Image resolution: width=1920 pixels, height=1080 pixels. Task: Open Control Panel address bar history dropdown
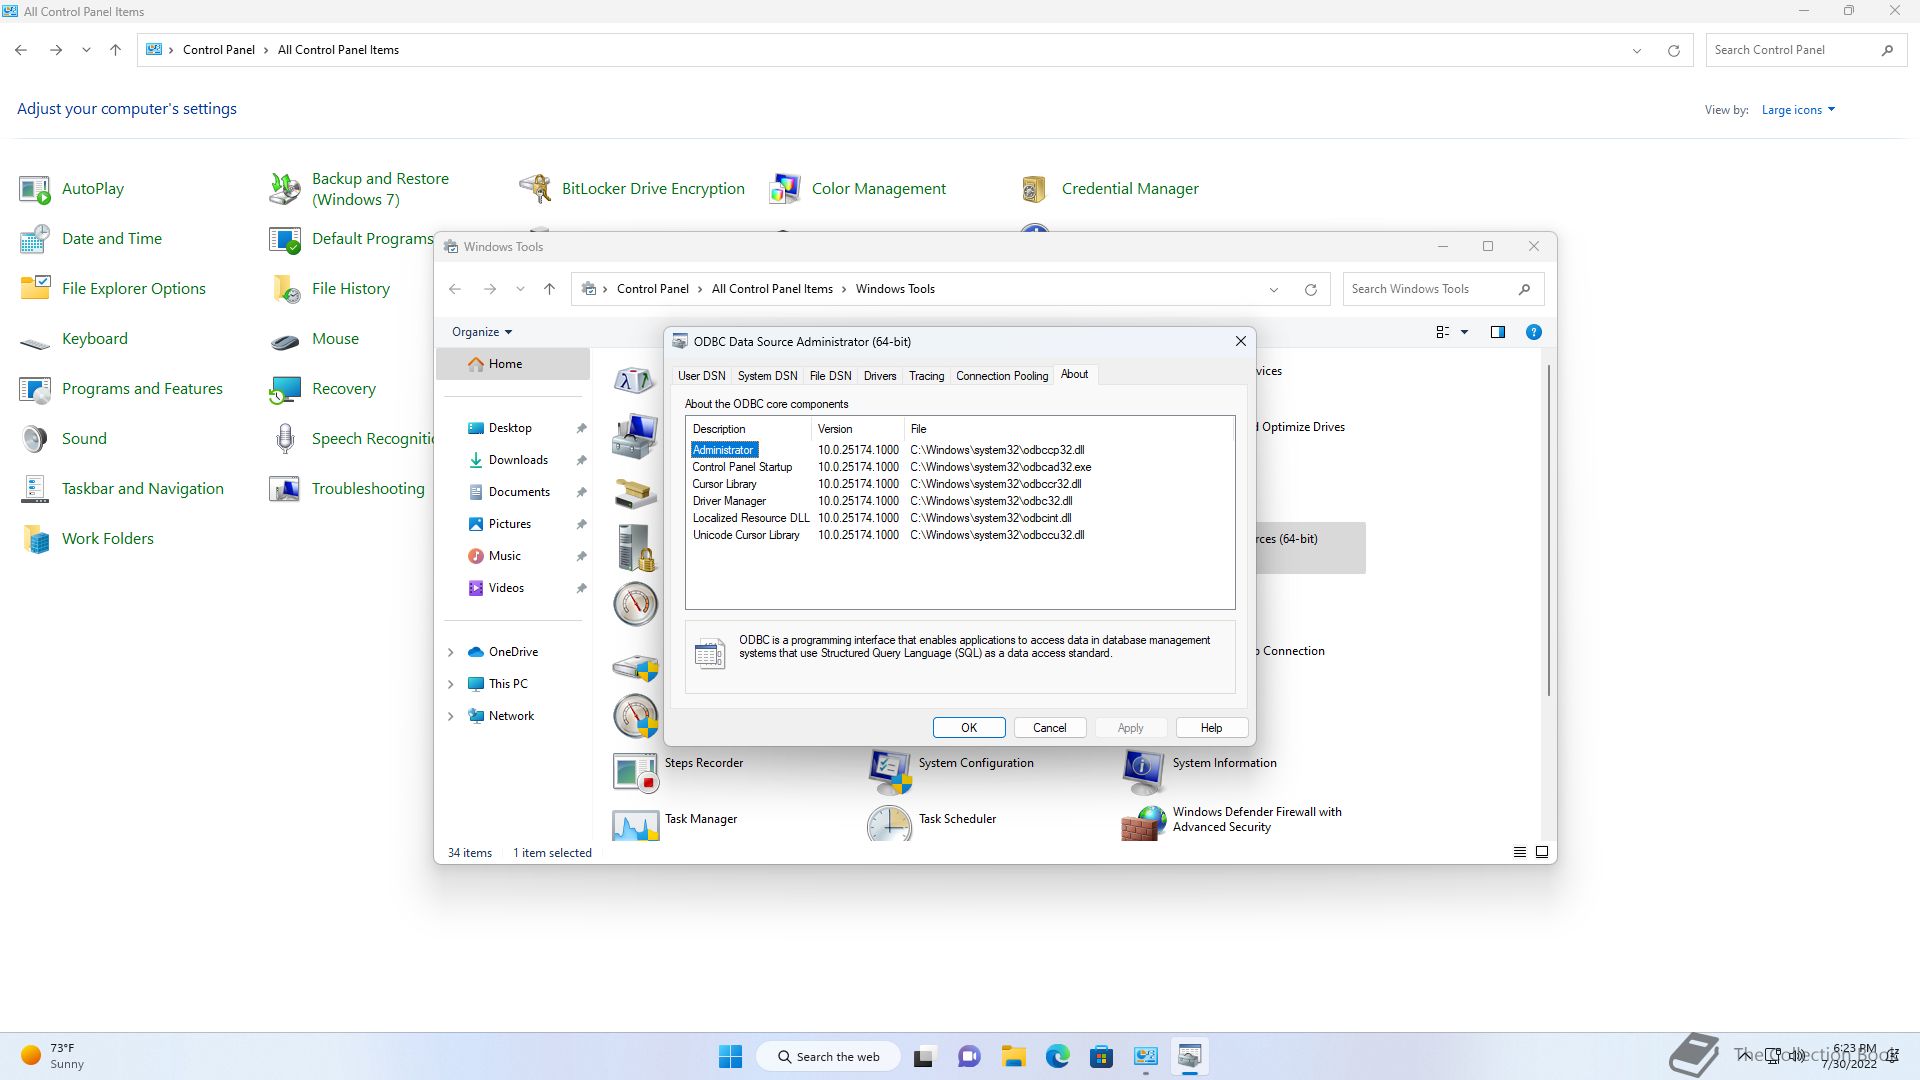click(x=1636, y=50)
